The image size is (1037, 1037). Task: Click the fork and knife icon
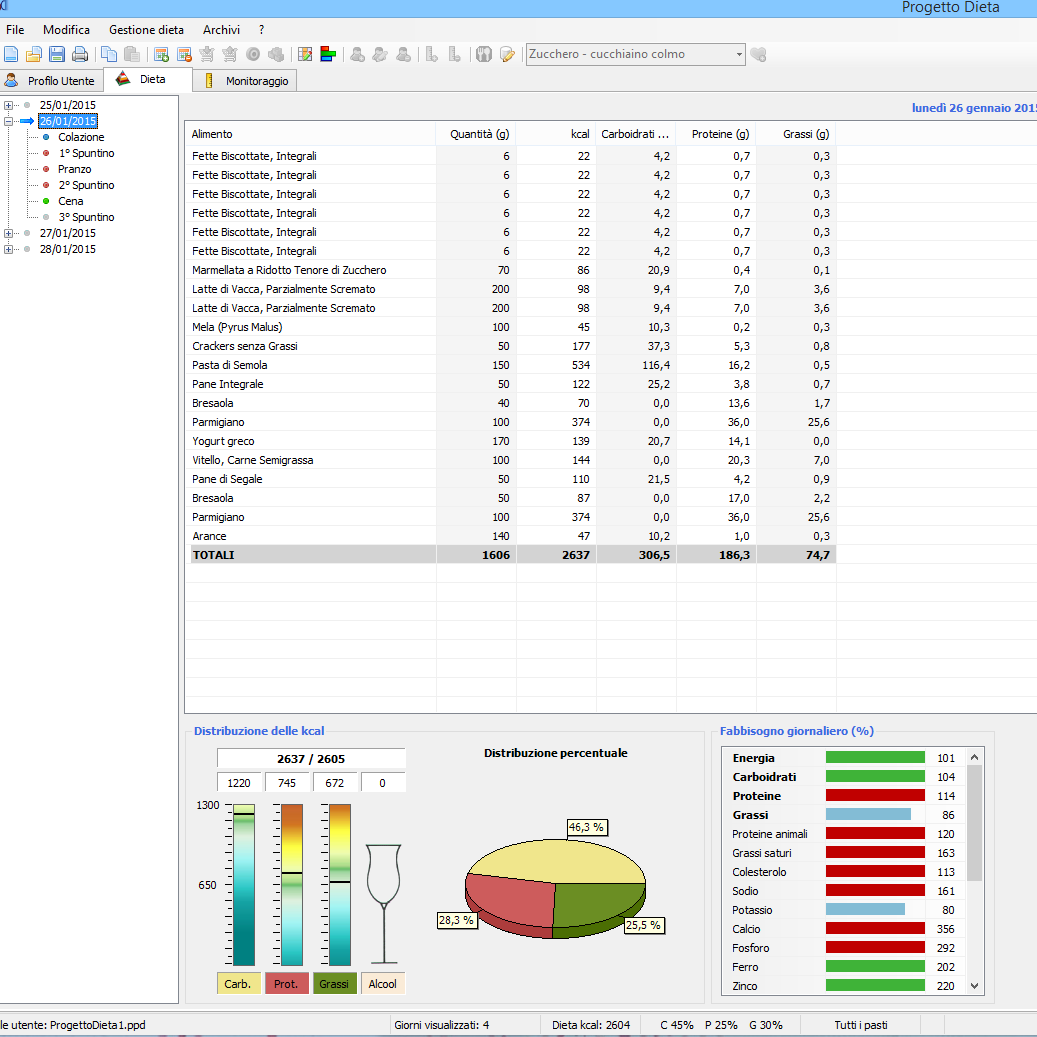click(x=484, y=54)
